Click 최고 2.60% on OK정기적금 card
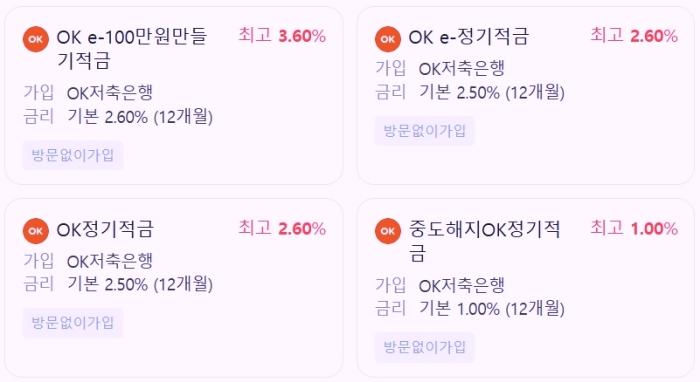 pyautogui.click(x=282, y=228)
